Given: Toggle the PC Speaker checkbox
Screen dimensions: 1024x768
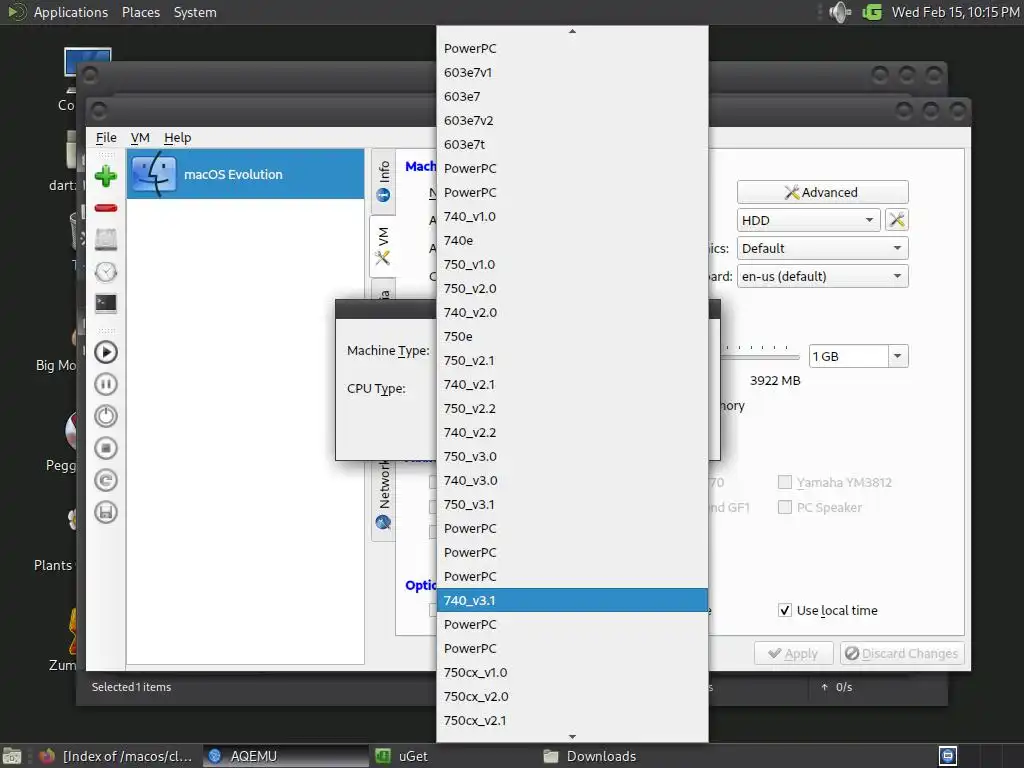Looking at the screenshot, I should pos(785,507).
